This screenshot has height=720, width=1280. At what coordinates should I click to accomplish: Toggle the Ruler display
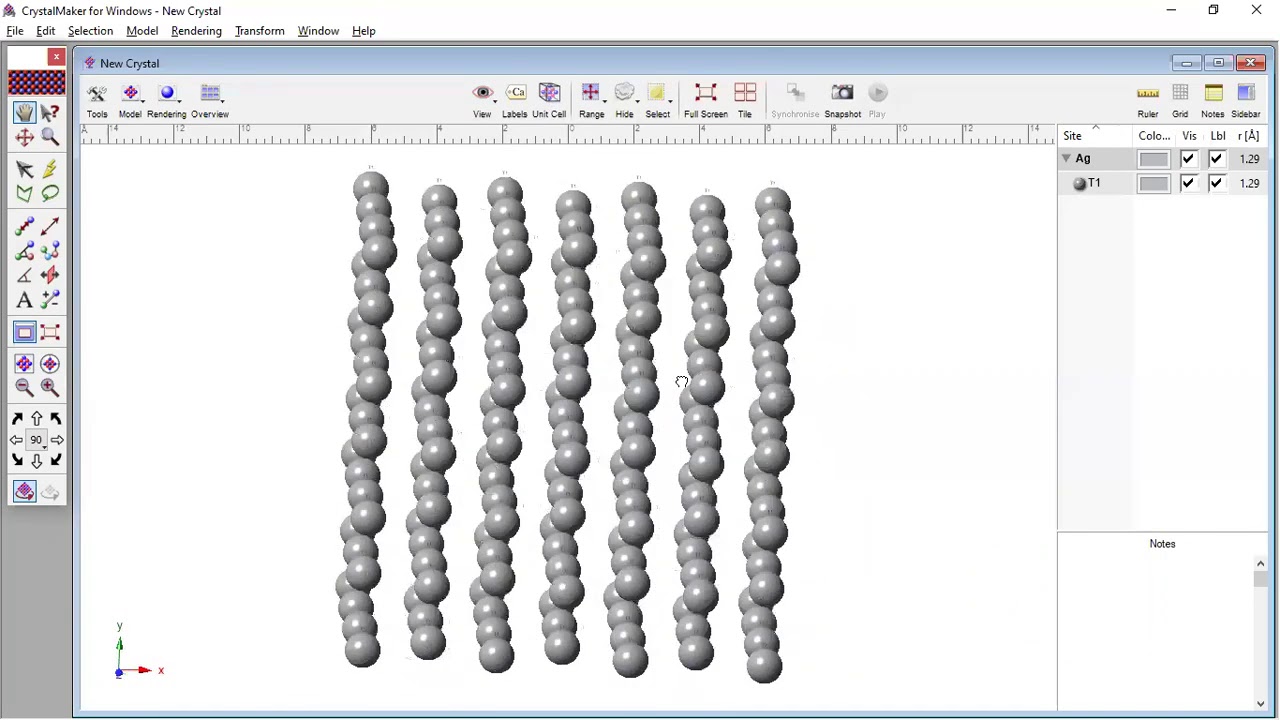(1148, 101)
